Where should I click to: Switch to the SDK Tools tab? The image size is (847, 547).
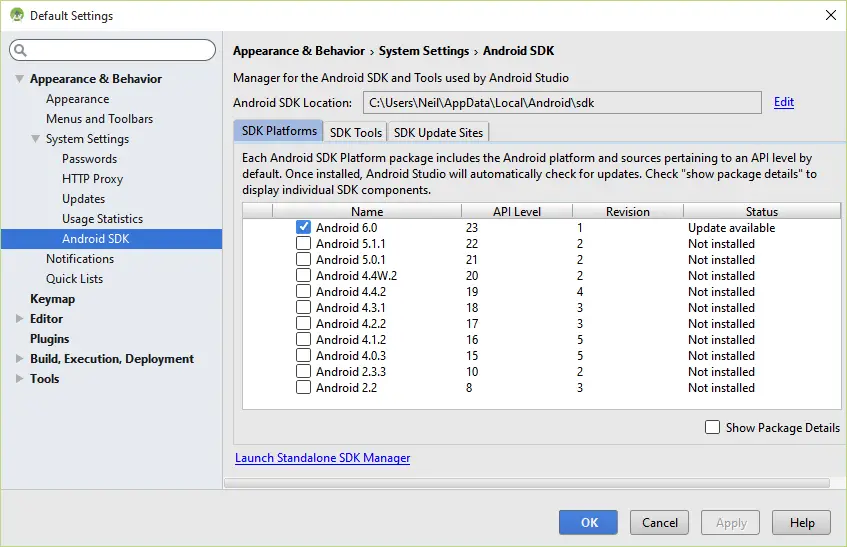point(356,132)
